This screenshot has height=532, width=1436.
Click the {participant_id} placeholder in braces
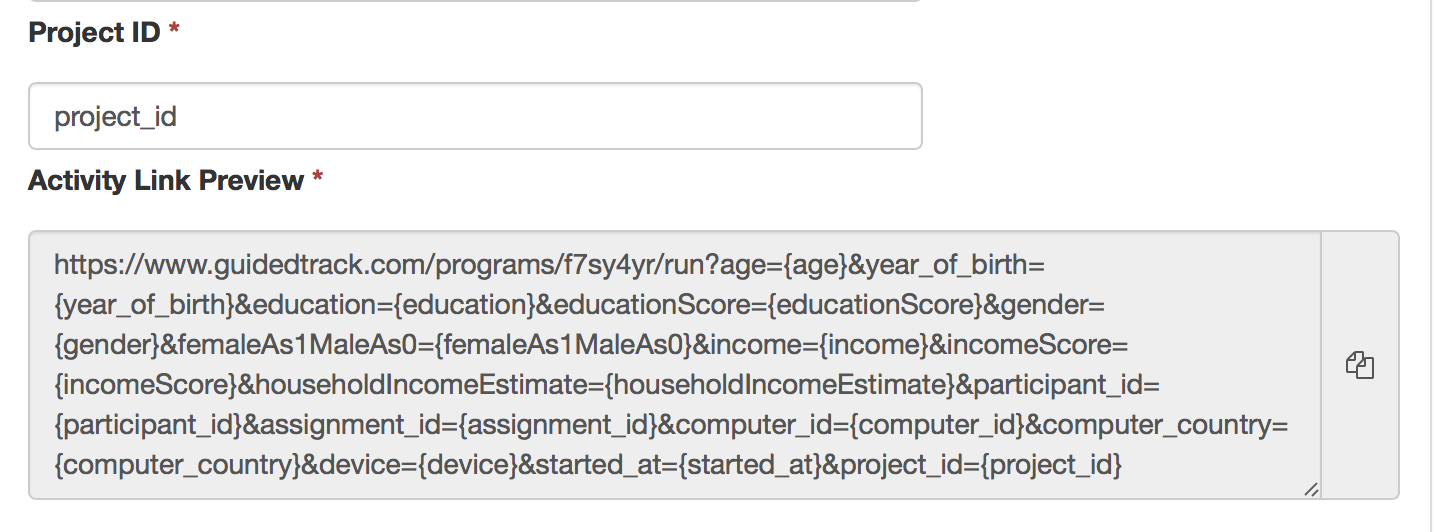tap(147, 425)
